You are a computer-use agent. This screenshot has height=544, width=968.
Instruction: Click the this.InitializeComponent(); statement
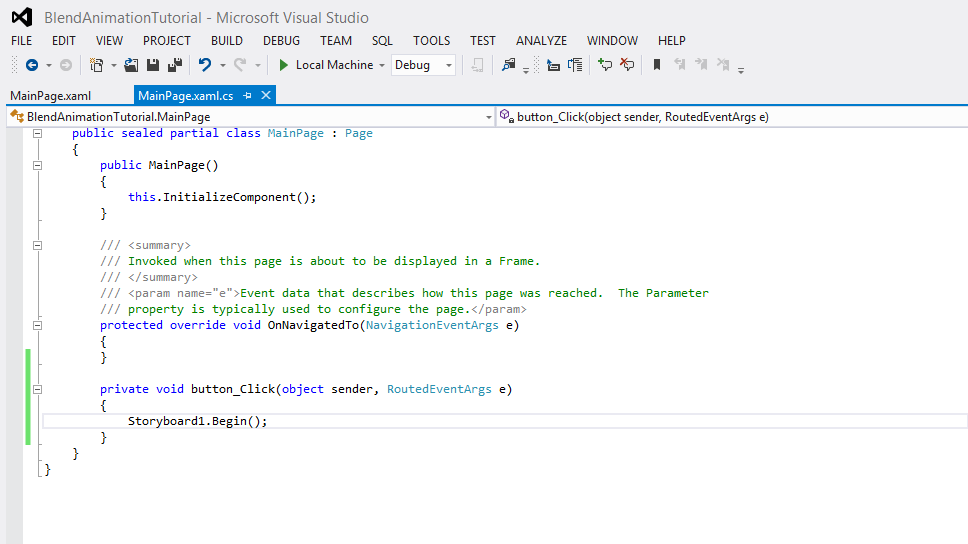(x=222, y=197)
